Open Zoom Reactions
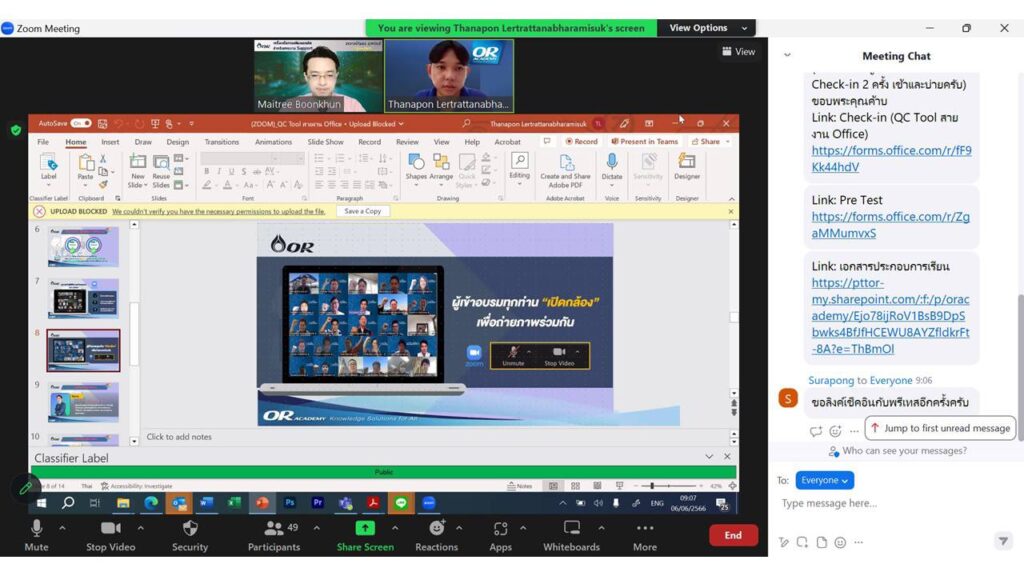 pyautogui.click(x=436, y=536)
